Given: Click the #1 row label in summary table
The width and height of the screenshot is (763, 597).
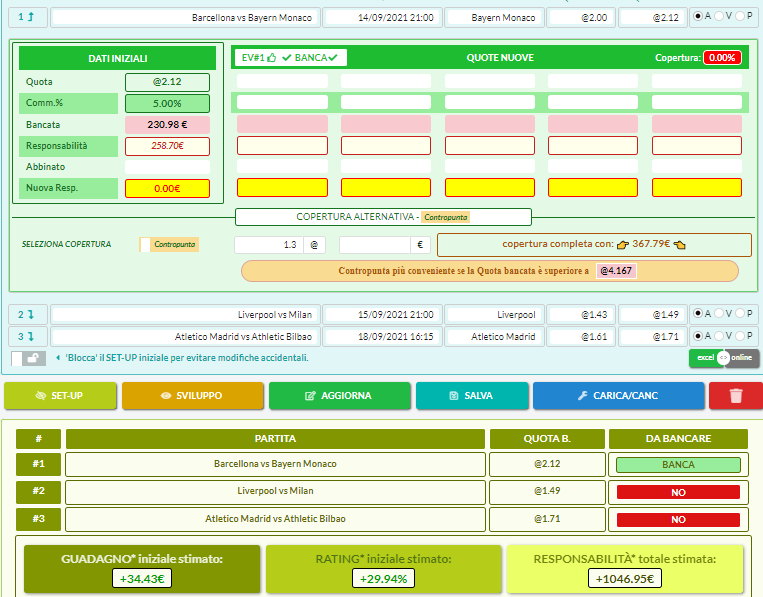Looking at the screenshot, I should [38, 464].
